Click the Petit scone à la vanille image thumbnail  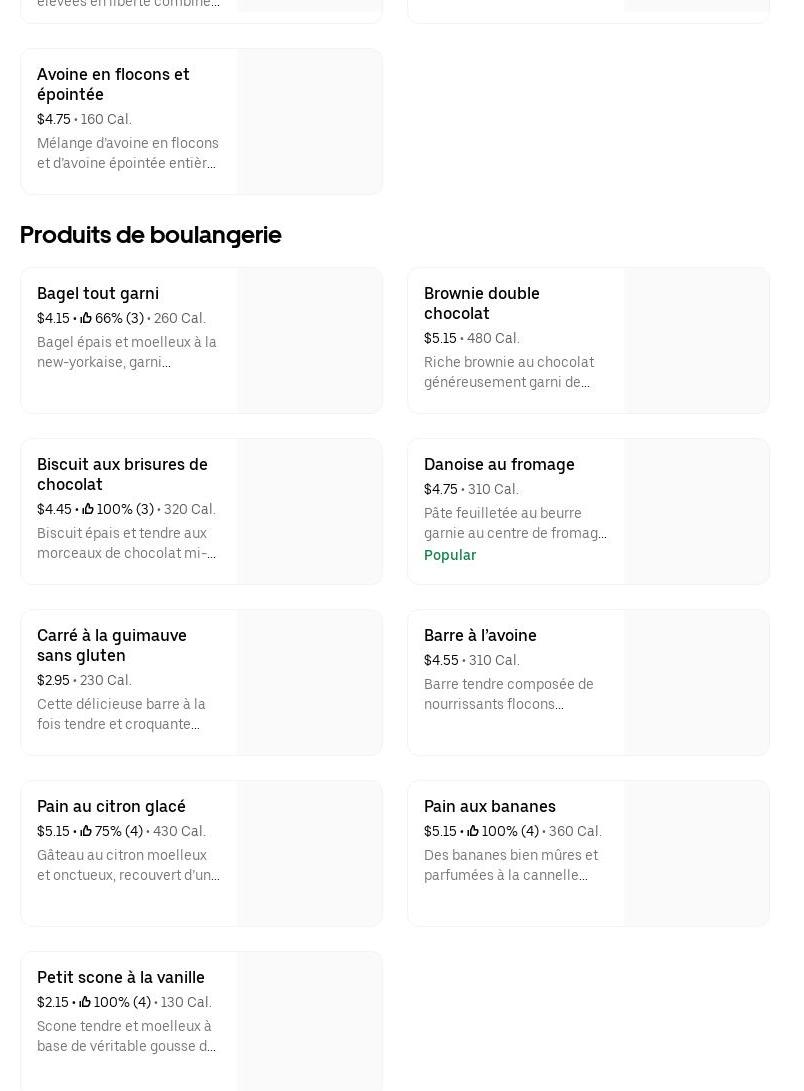(x=309, y=1022)
